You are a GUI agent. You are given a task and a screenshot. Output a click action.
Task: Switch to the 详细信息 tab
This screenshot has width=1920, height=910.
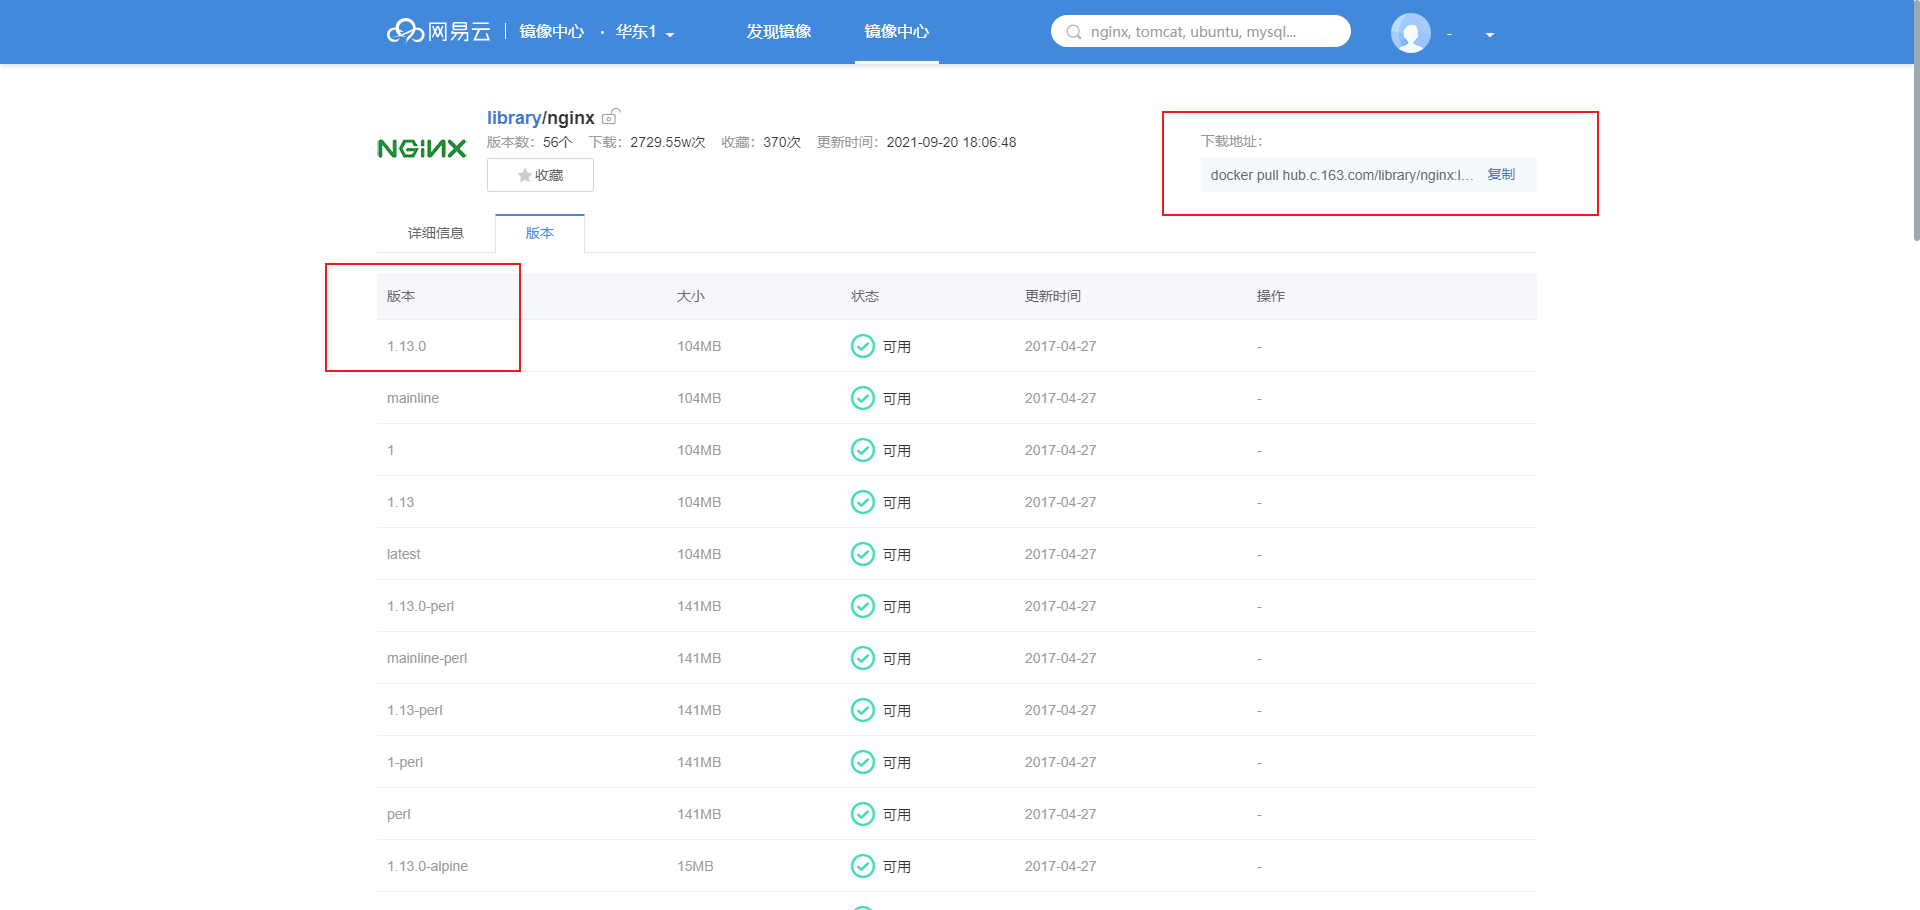tap(436, 233)
